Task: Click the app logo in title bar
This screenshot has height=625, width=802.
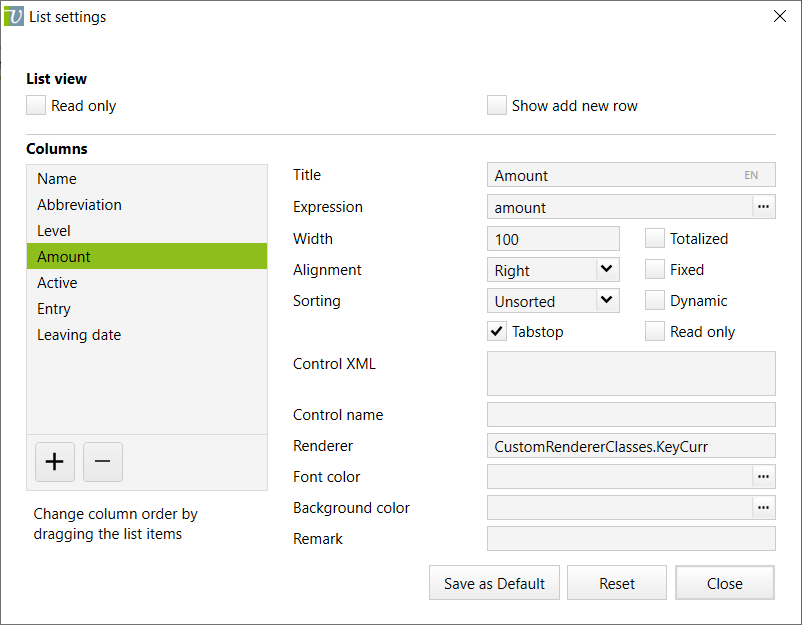Action: coord(14,16)
